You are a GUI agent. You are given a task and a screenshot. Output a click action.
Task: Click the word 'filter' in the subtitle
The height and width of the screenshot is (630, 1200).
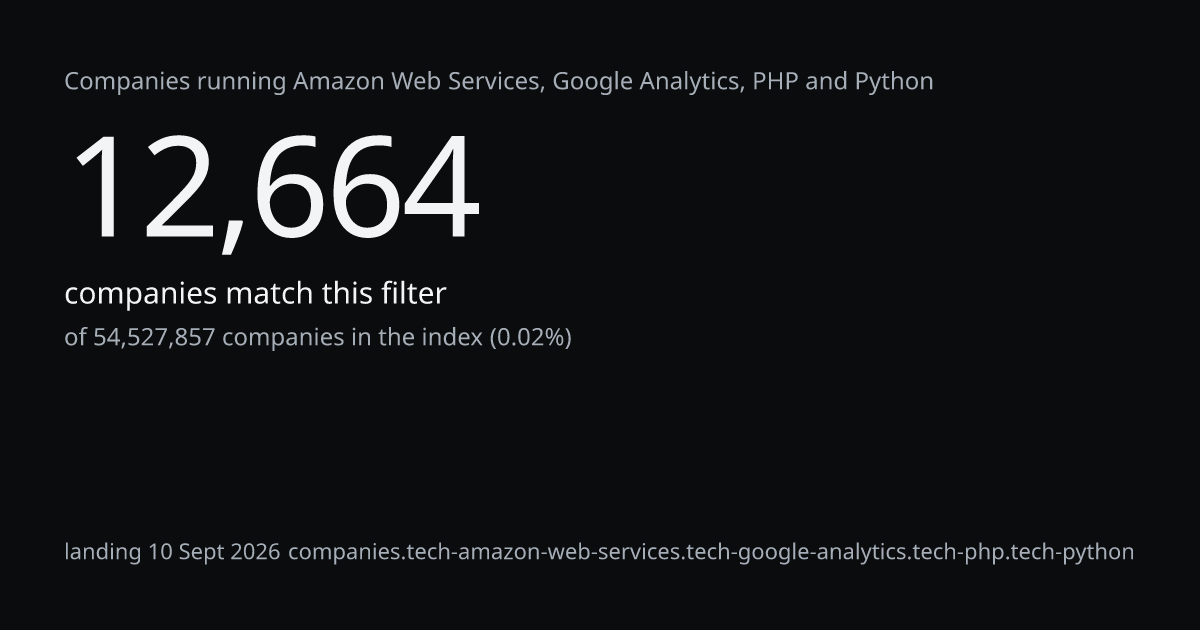[x=412, y=294]
